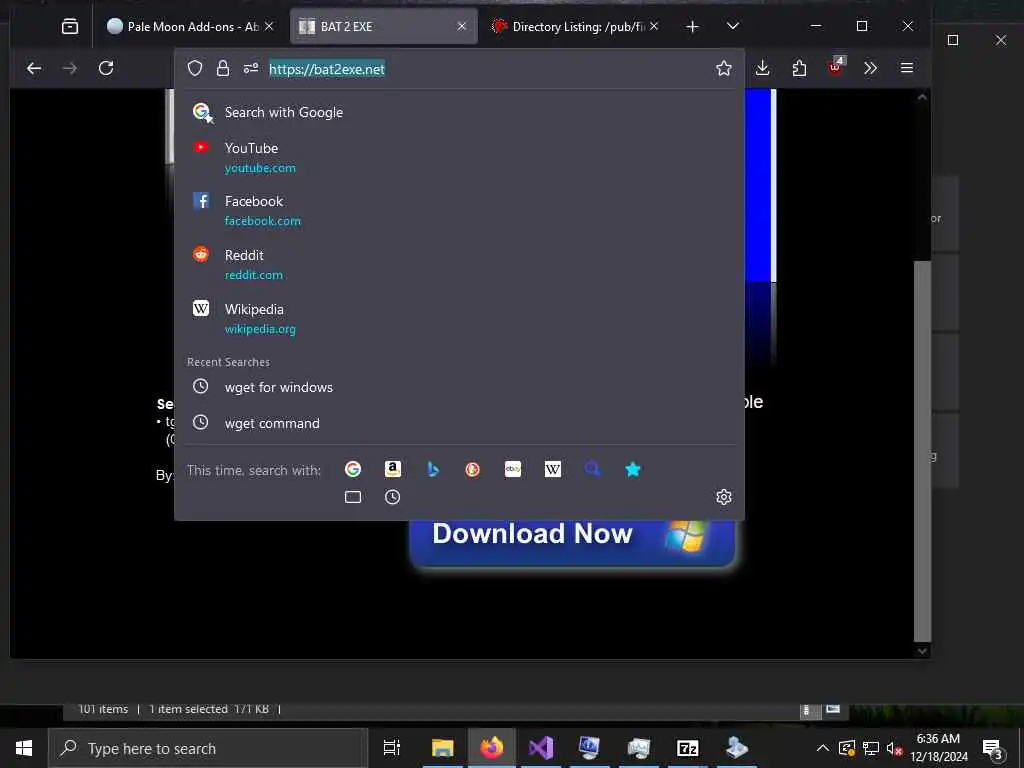Open Windows Start menu
1024x768 pixels.
coord(24,748)
